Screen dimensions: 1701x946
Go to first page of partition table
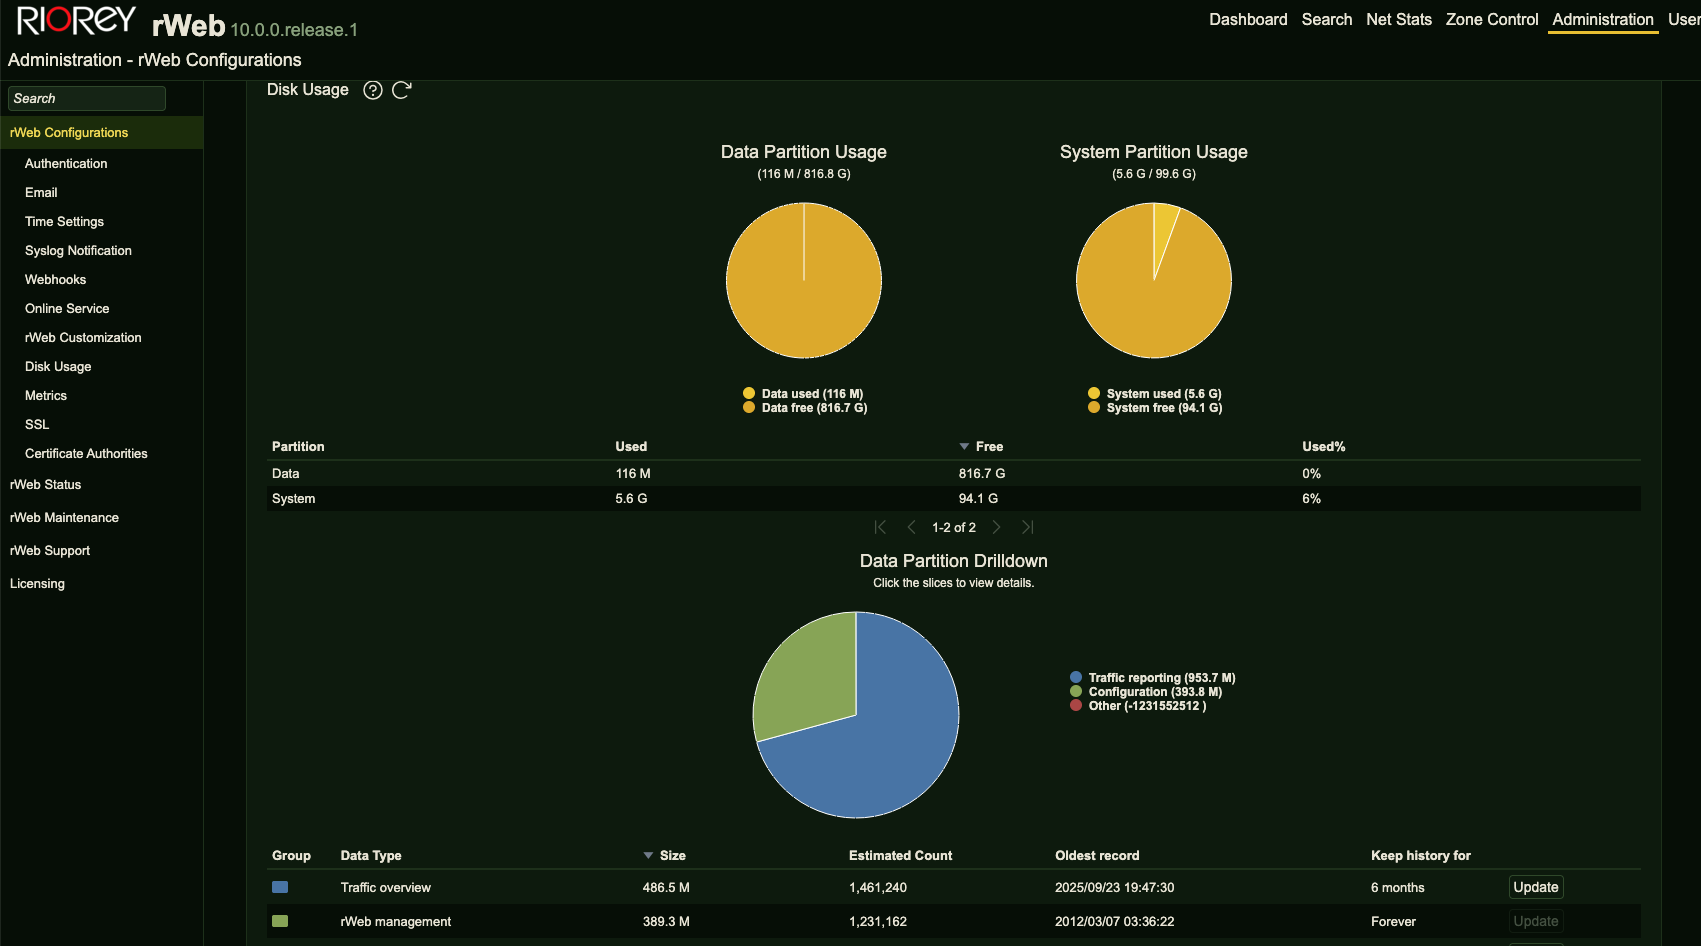click(x=880, y=527)
